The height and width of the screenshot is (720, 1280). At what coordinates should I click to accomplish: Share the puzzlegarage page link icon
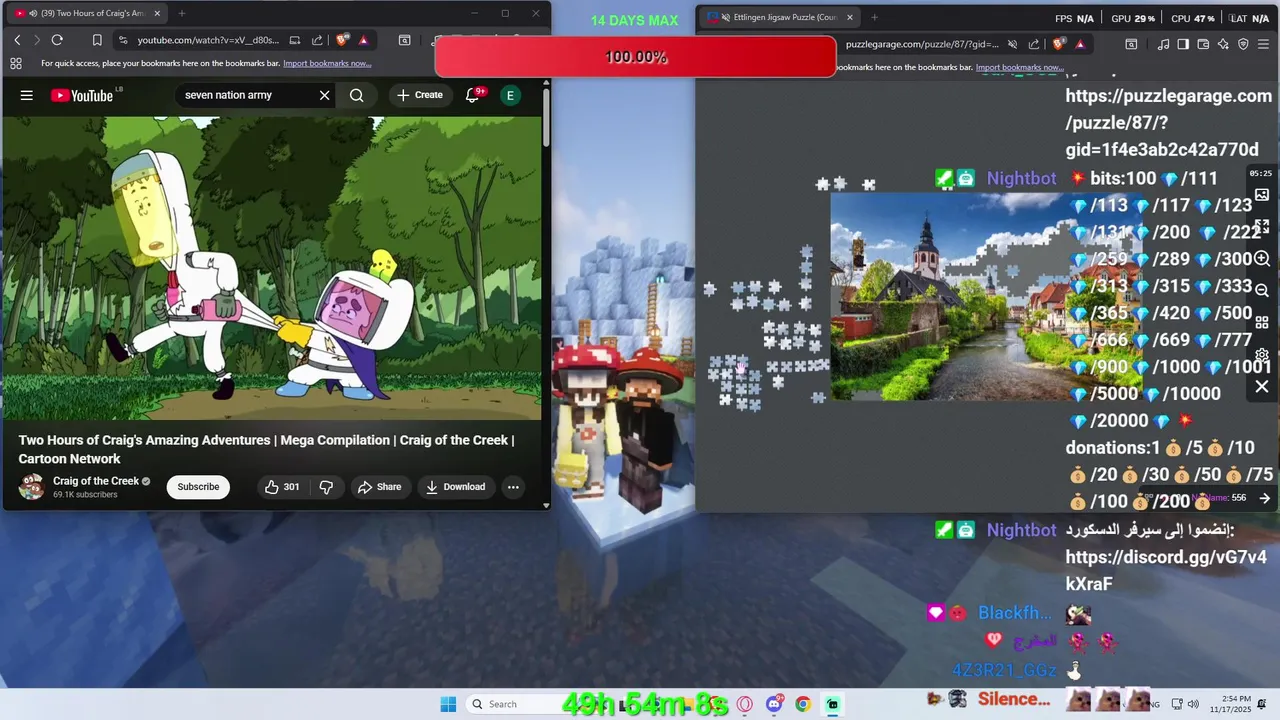pos(1033,44)
